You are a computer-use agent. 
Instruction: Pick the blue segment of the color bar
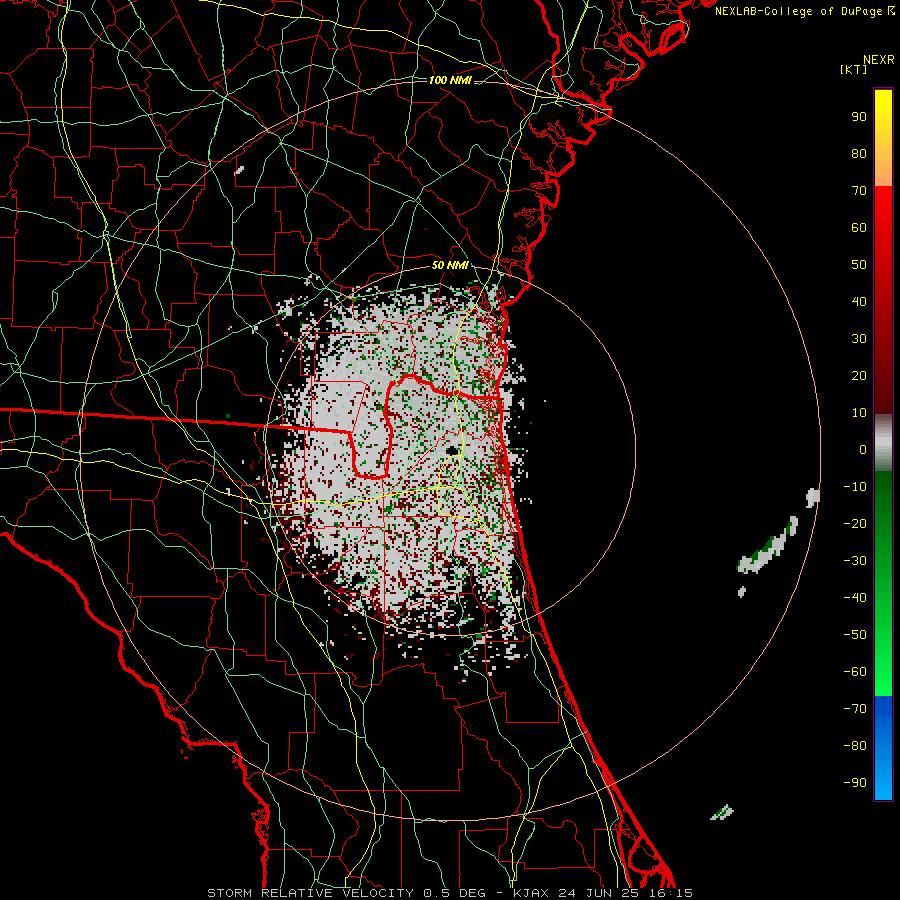pyautogui.click(x=883, y=747)
